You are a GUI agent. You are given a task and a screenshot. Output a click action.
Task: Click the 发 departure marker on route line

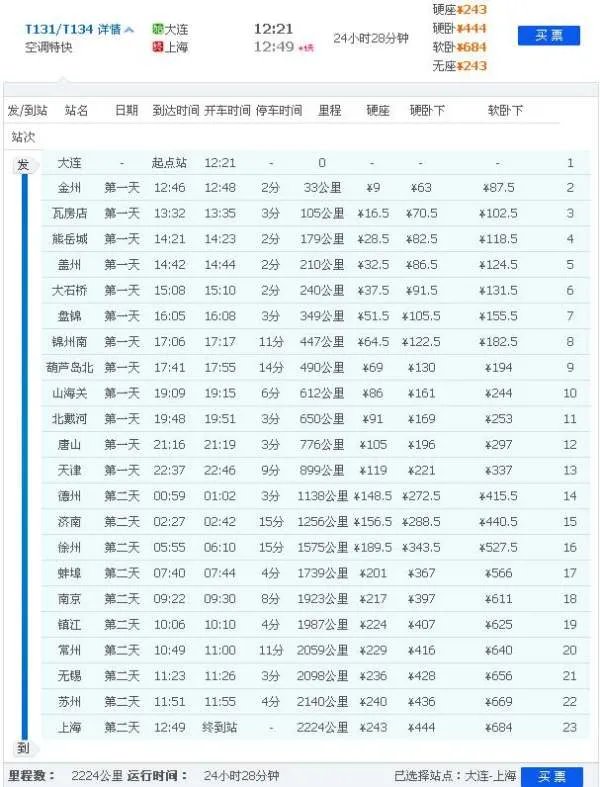click(x=23, y=165)
